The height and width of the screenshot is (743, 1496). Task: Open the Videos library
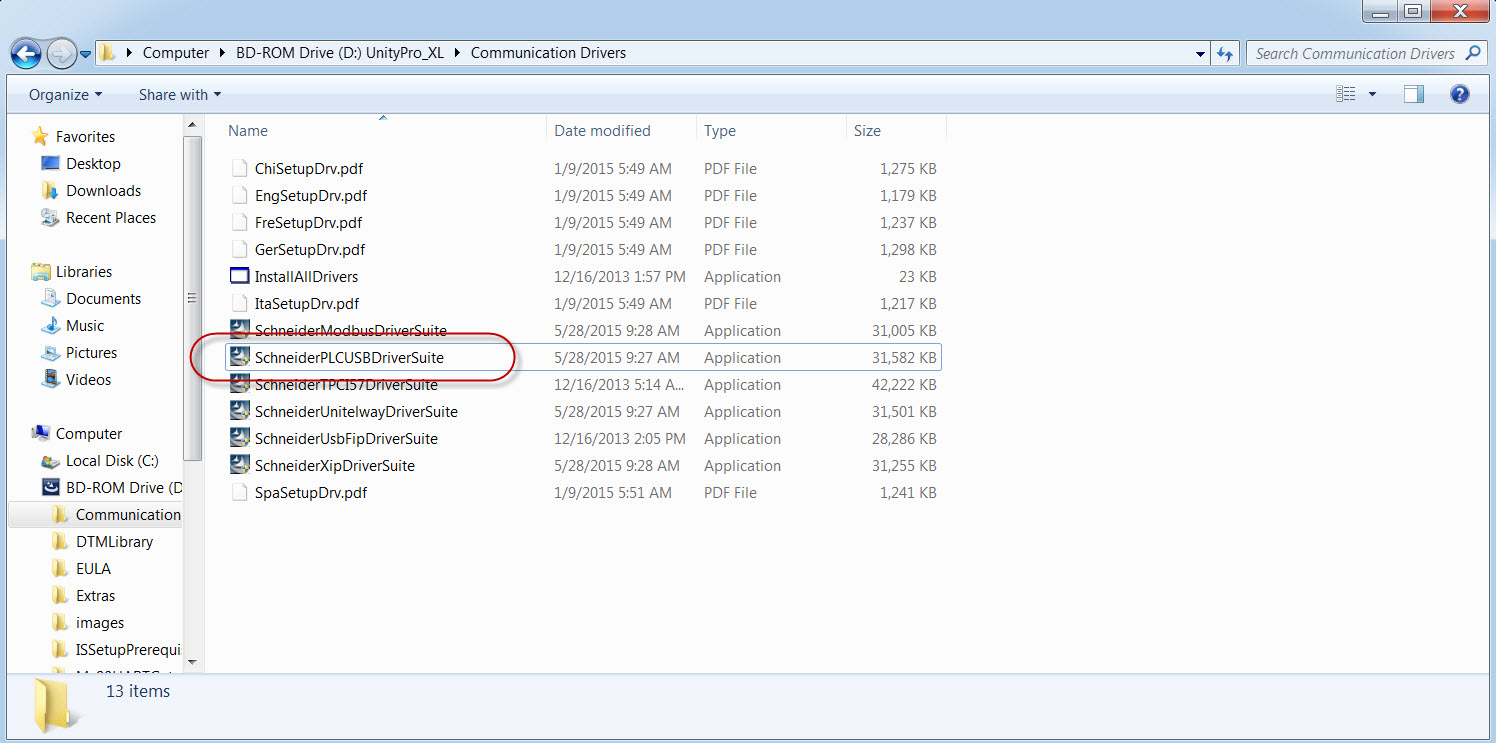click(x=88, y=379)
